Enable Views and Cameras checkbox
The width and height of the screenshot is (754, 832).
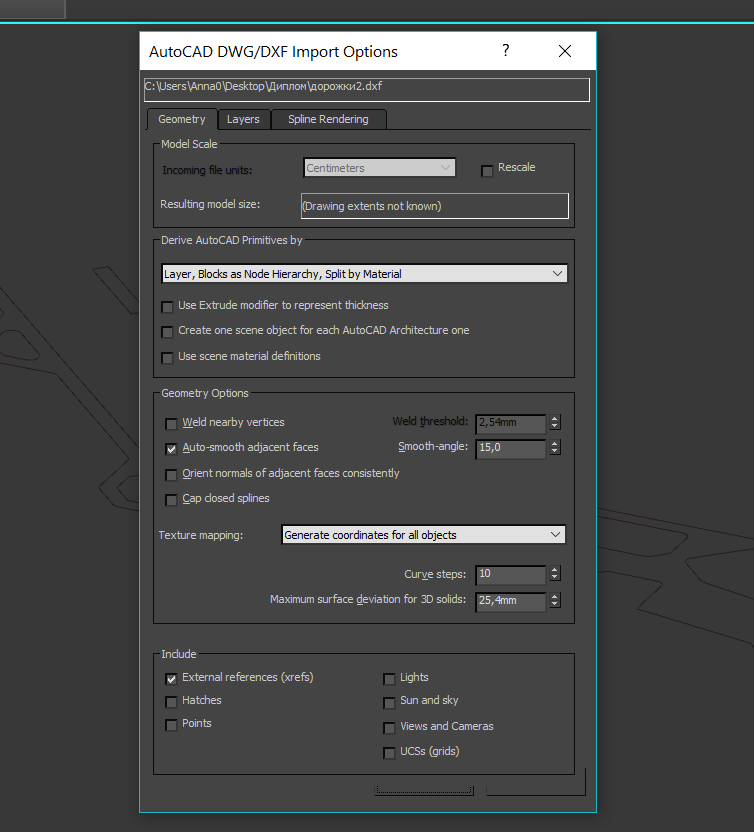click(389, 727)
